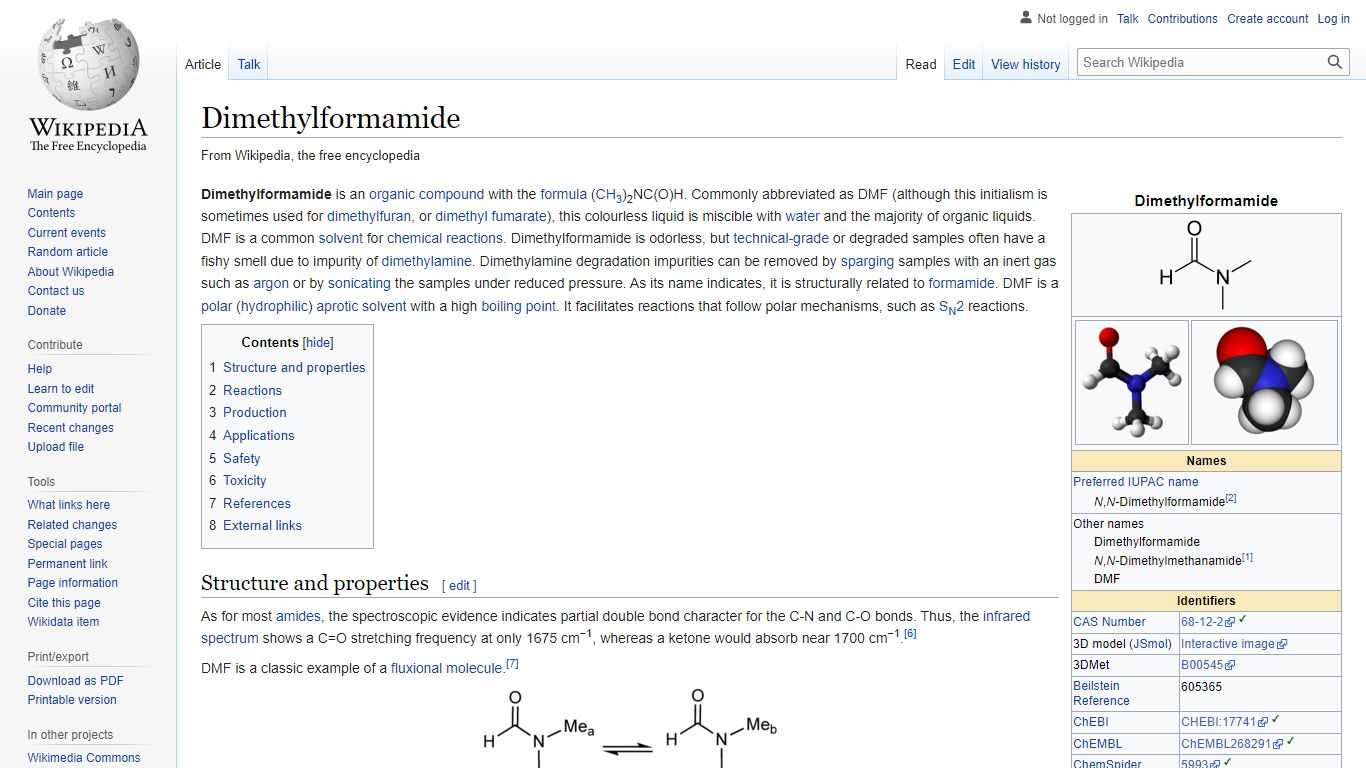The height and width of the screenshot is (768, 1366).
Task: Click the search magnifying glass icon
Action: coord(1335,62)
